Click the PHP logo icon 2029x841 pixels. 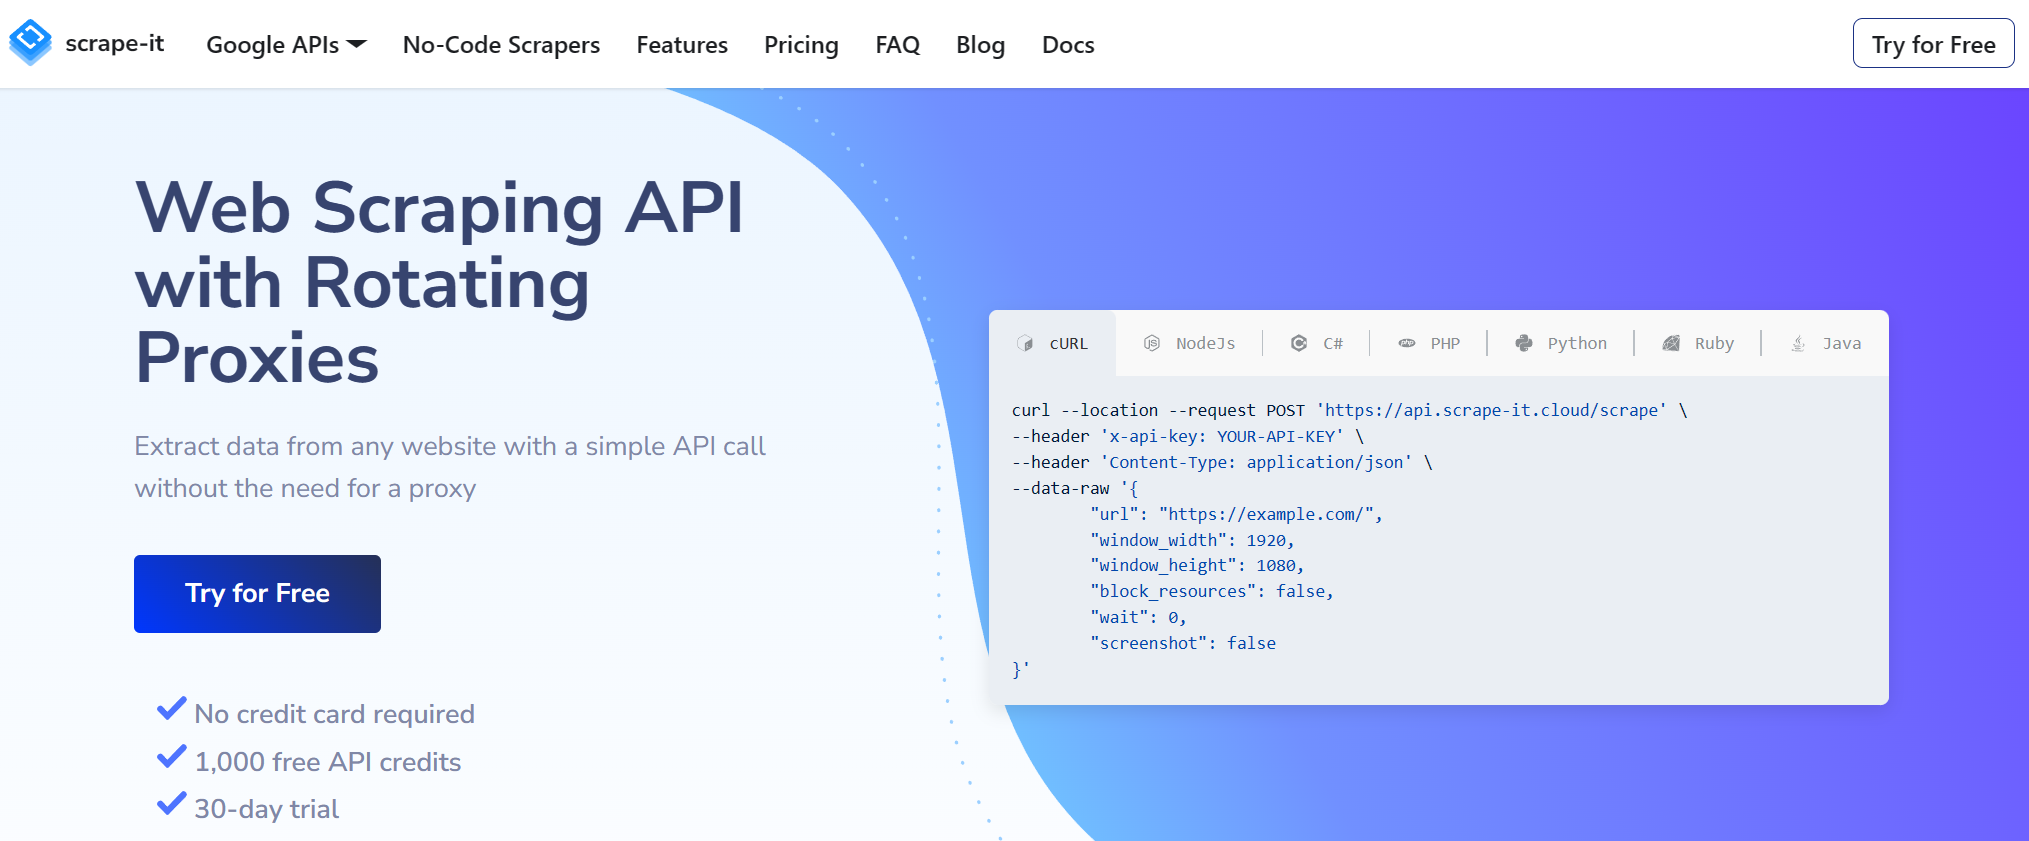pyautogui.click(x=1407, y=343)
